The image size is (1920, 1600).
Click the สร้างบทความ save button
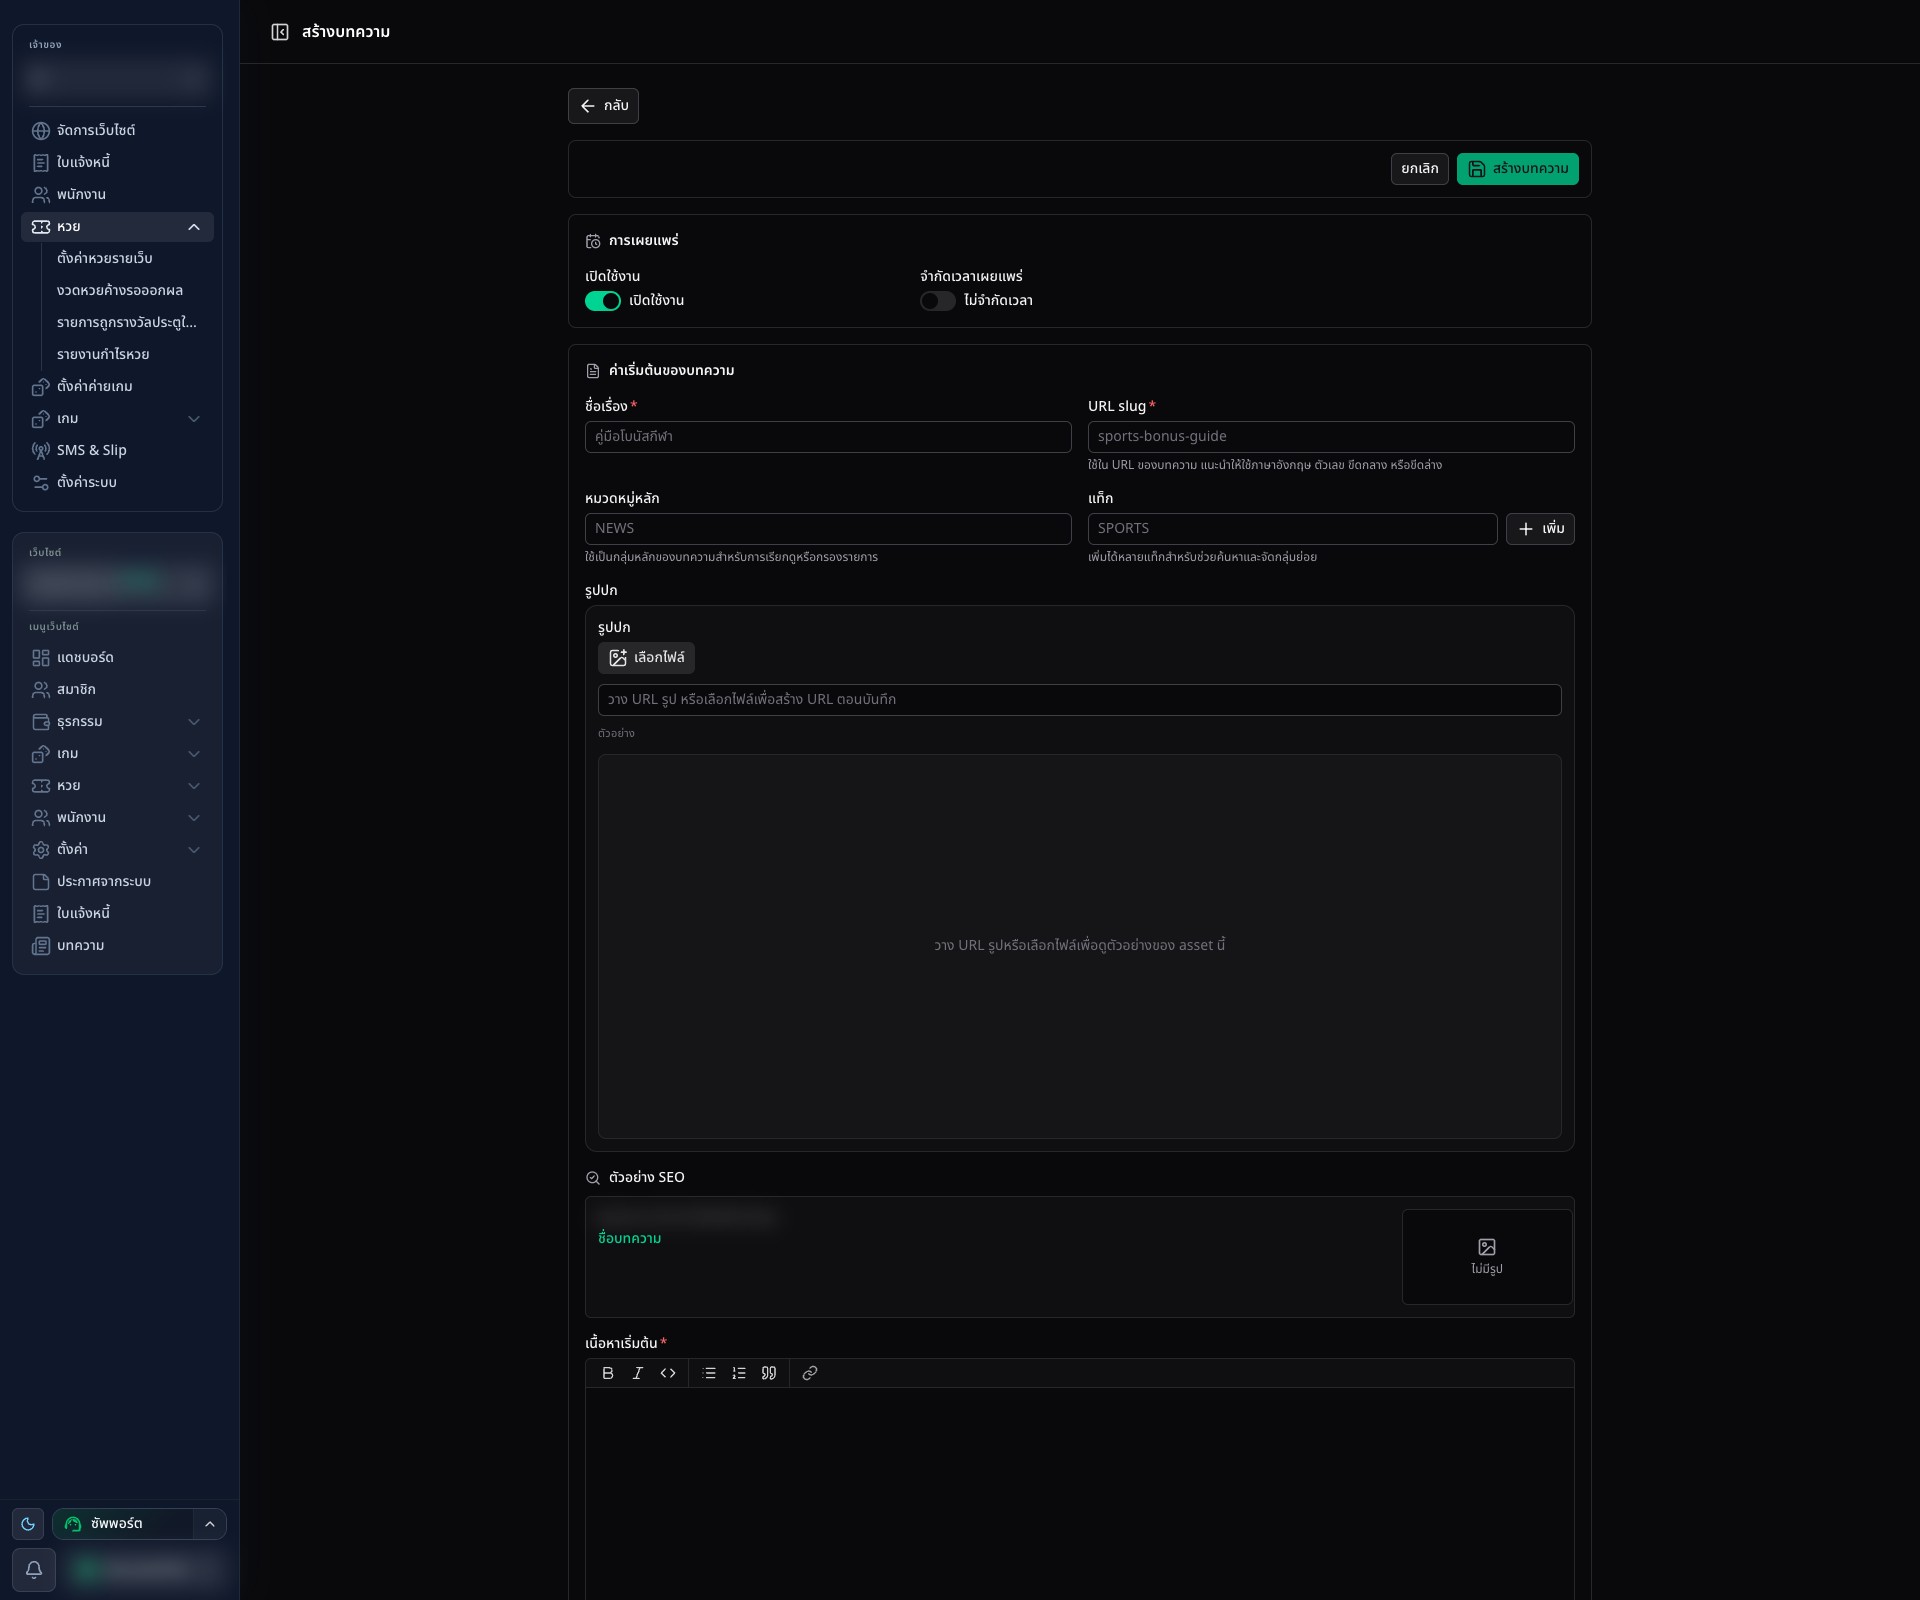tap(1517, 169)
